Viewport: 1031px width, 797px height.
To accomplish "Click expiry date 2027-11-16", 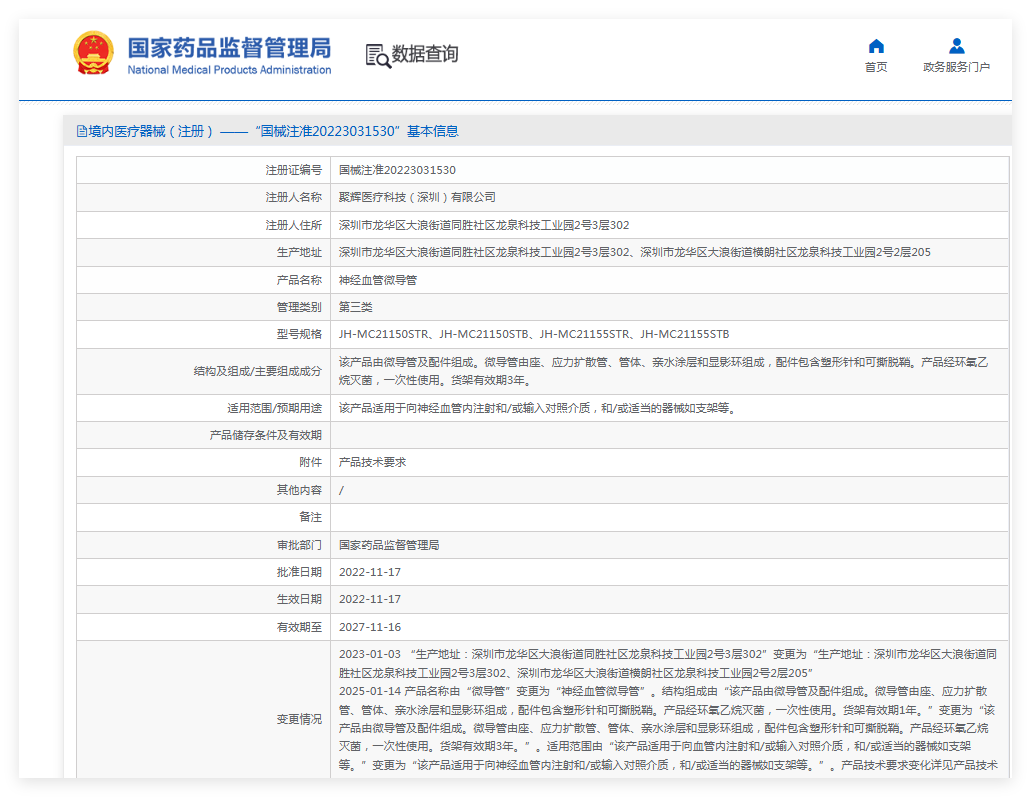I will tap(370, 627).
